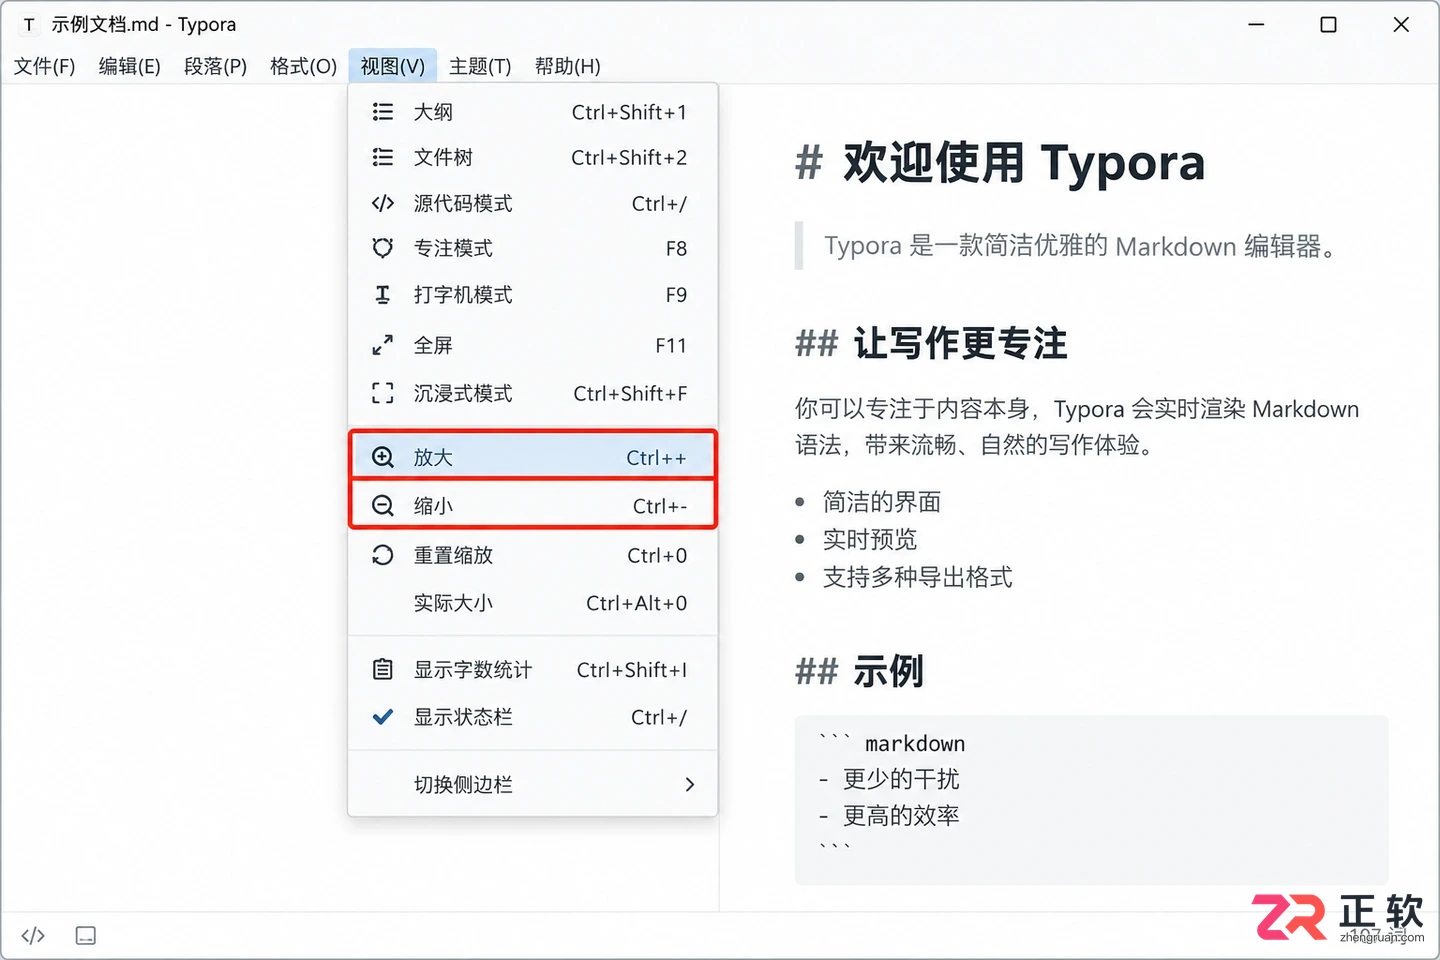Click the bullet item 实时预览
Image resolution: width=1440 pixels, height=960 pixels.
[870, 540]
